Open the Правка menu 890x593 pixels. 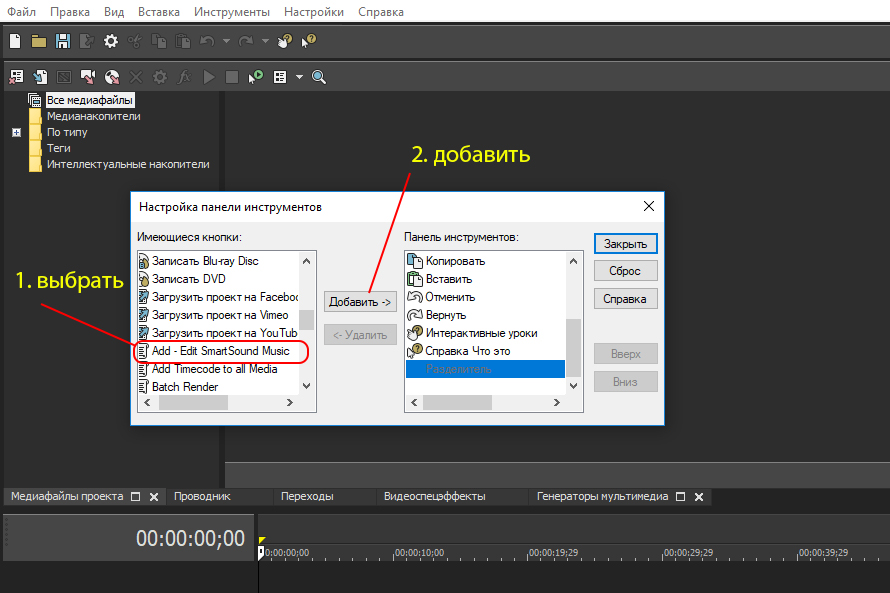pyautogui.click(x=70, y=12)
